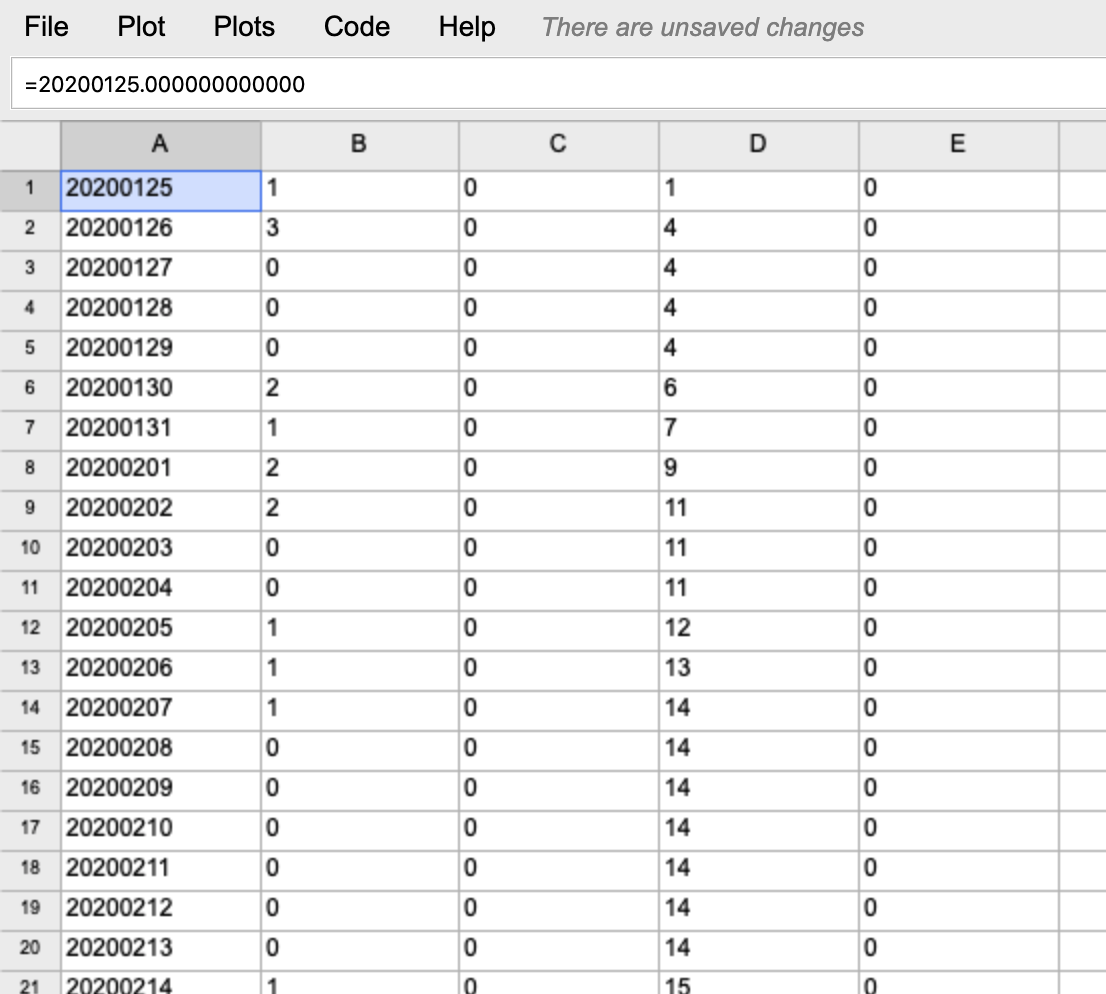The height and width of the screenshot is (994, 1106).
Task: Select column B header
Action: pos(360,145)
